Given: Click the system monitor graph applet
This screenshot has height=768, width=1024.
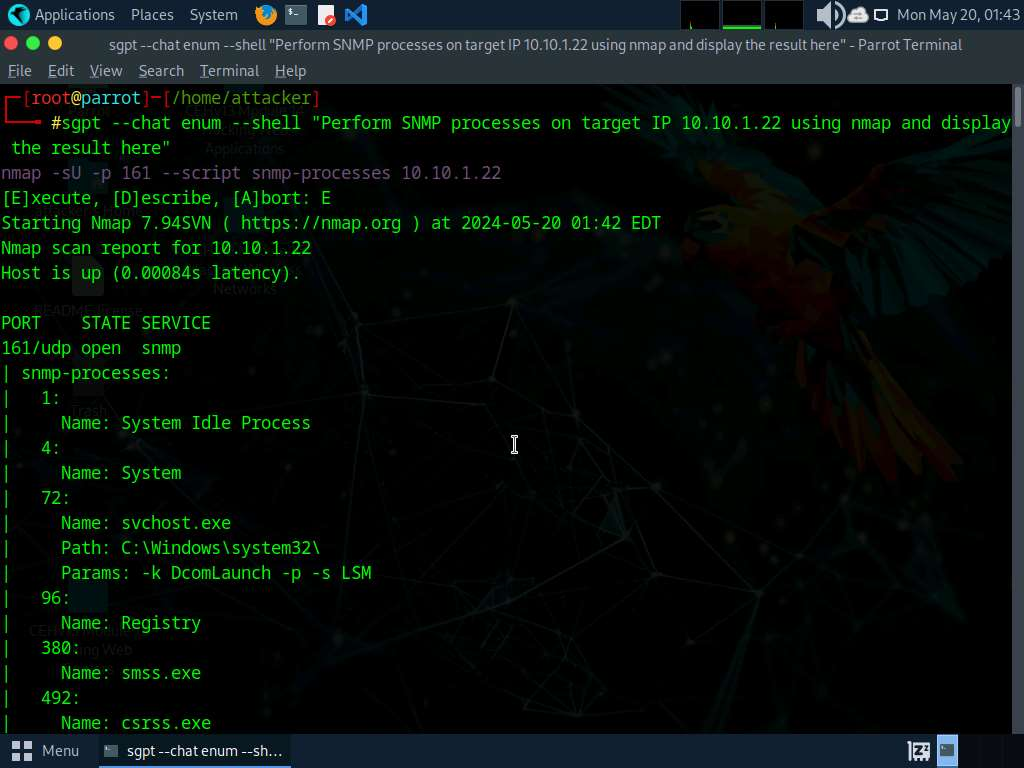Looking at the screenshot, I should tap(742, 15).
